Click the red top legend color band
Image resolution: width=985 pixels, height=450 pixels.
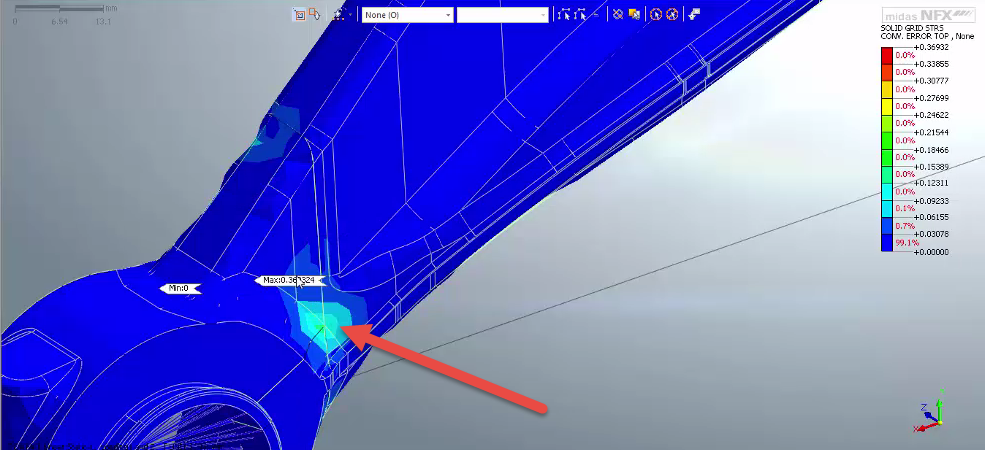click(887, 55)
